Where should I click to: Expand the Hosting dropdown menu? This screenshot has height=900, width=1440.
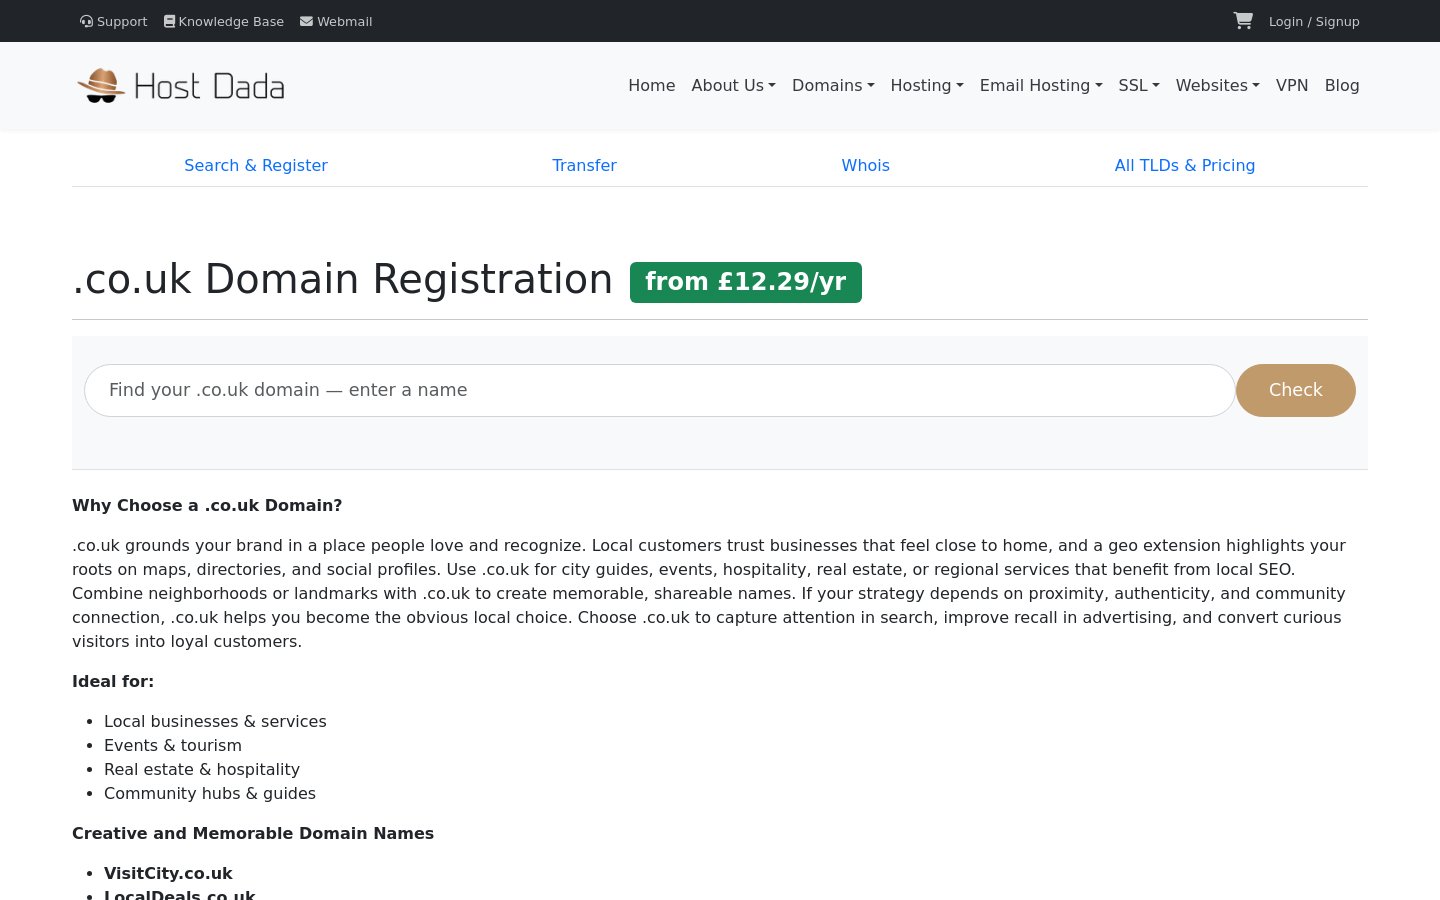[x=927, y=86]
